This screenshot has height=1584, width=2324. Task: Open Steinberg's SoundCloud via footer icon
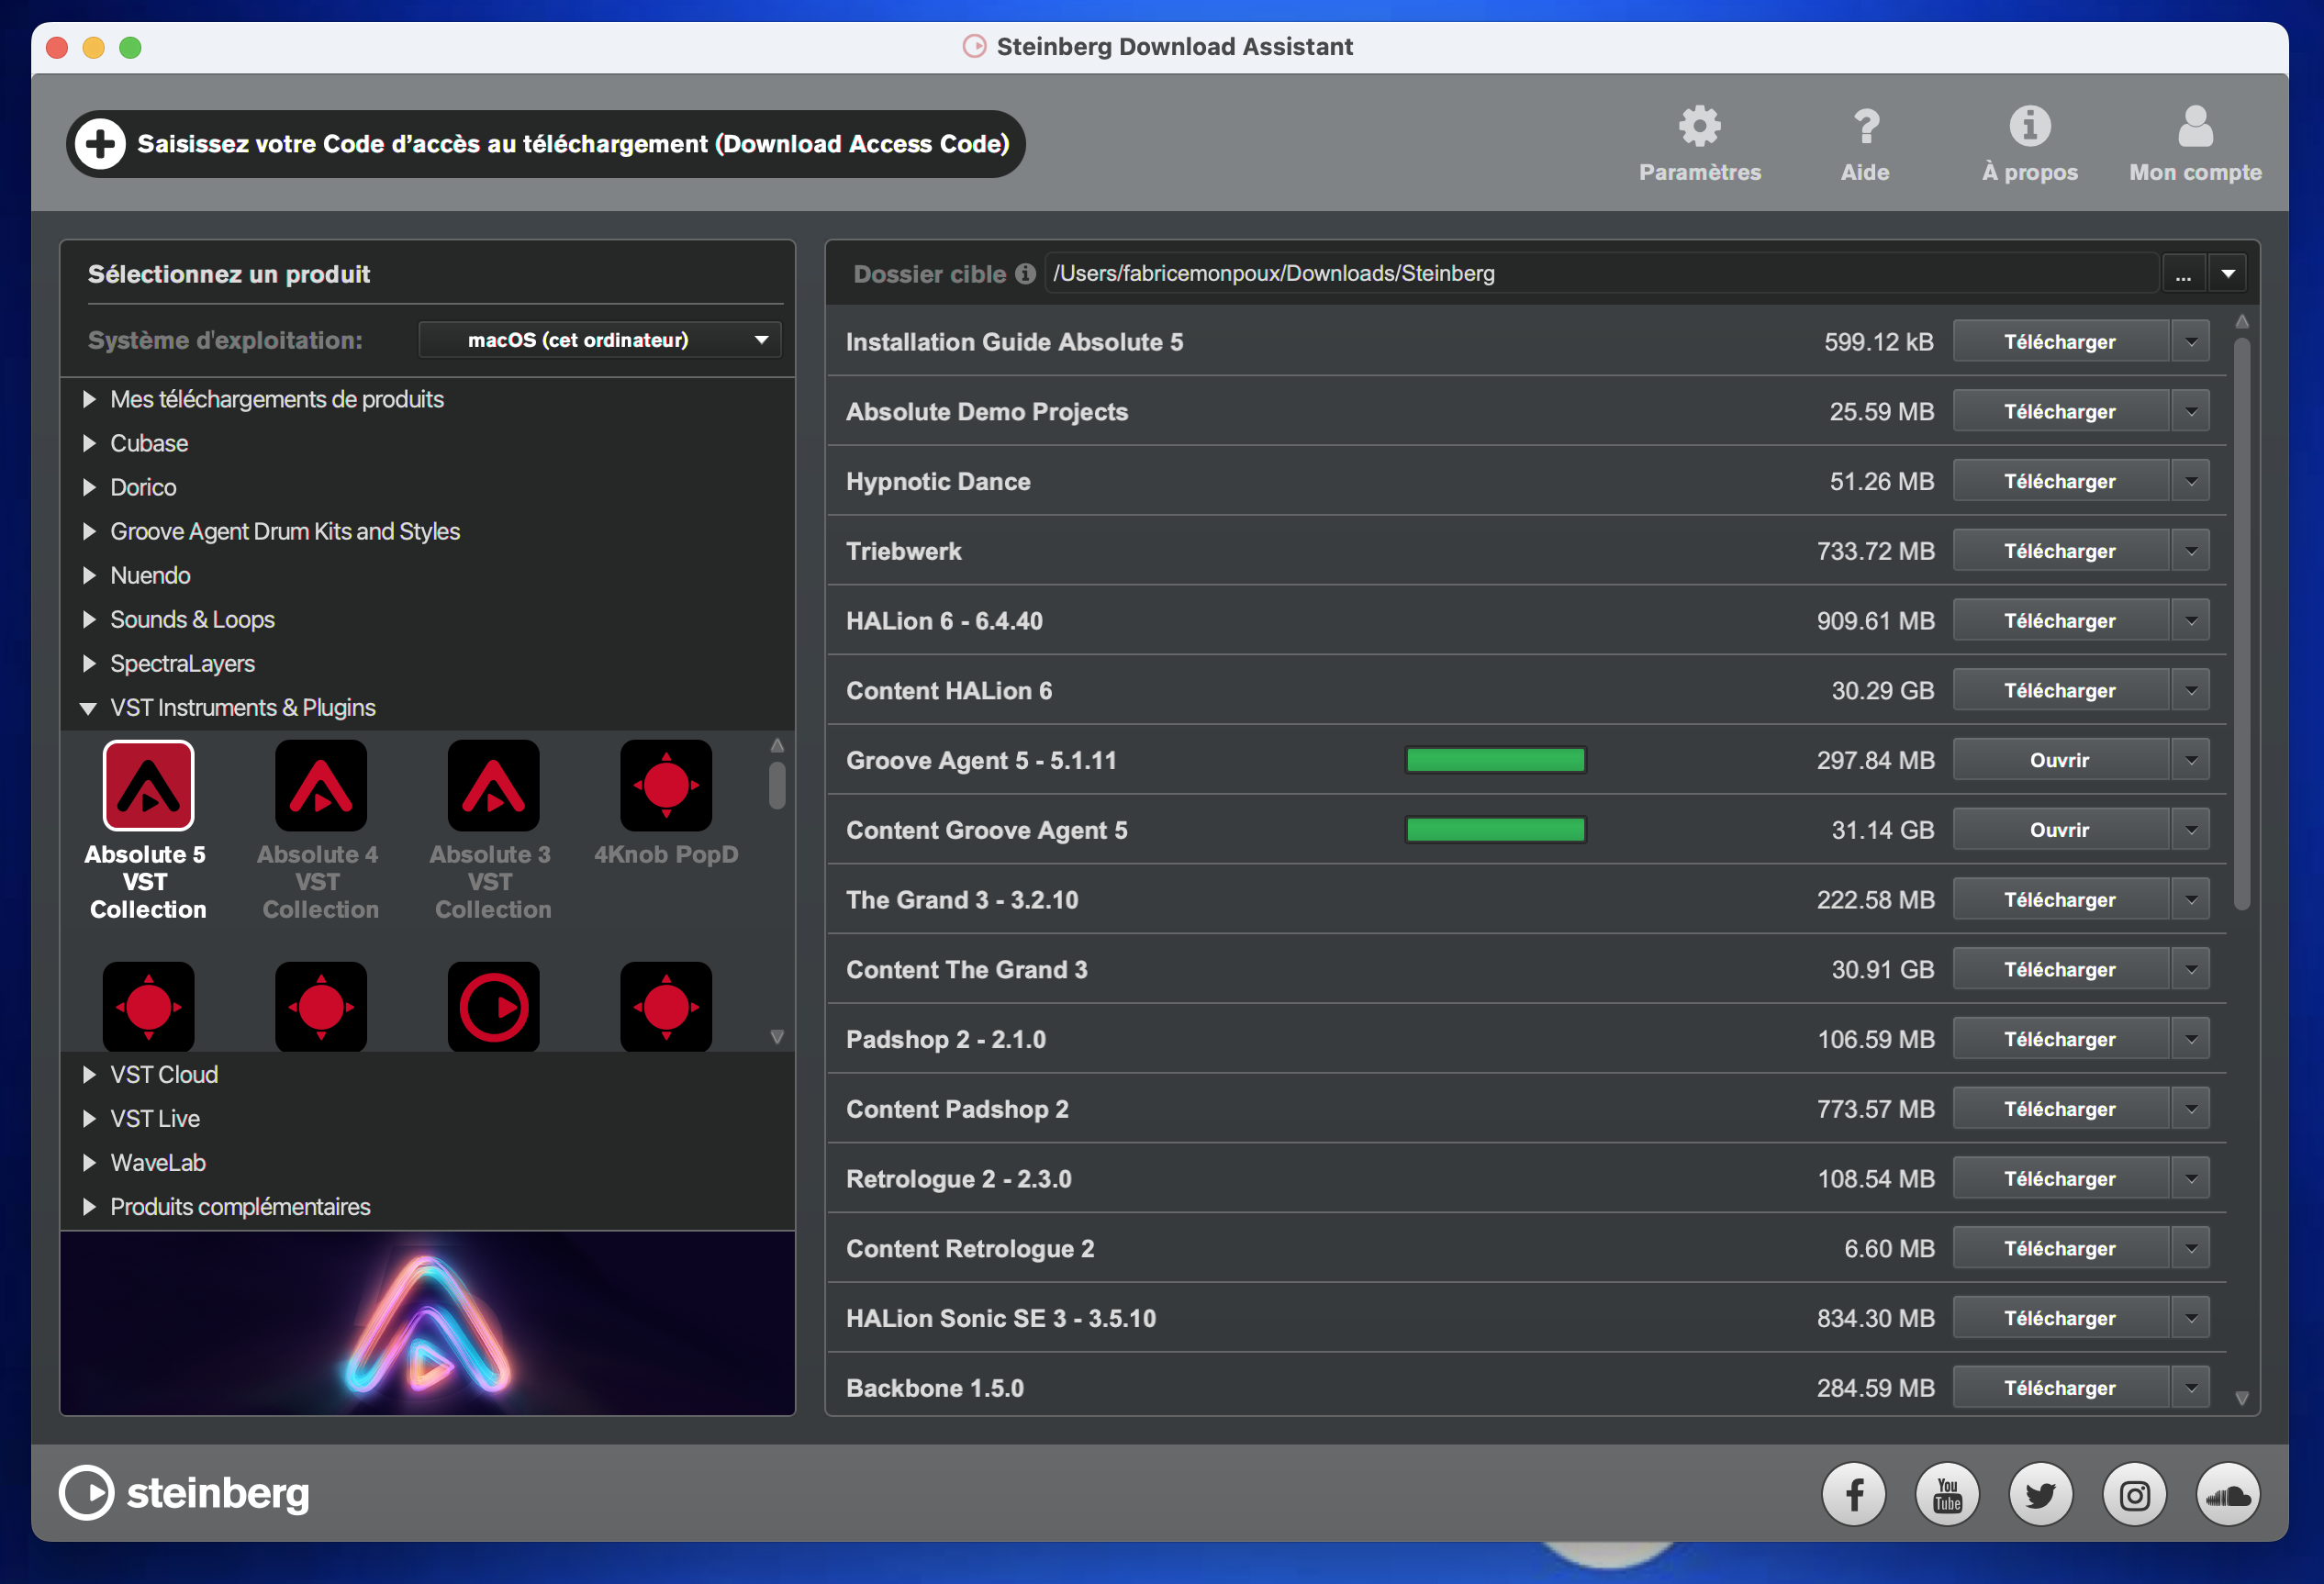(2228, 1494)
